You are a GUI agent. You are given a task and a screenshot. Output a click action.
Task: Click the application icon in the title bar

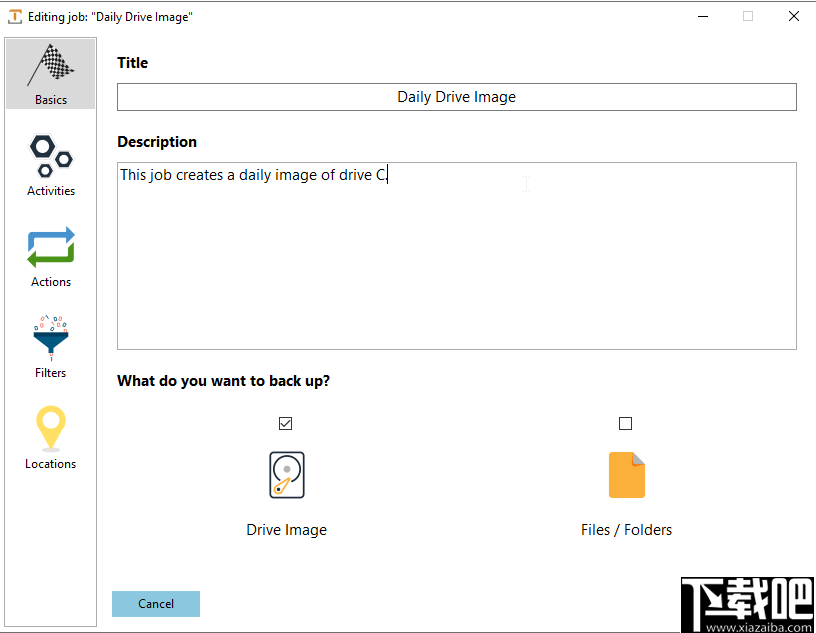[13, 16]
